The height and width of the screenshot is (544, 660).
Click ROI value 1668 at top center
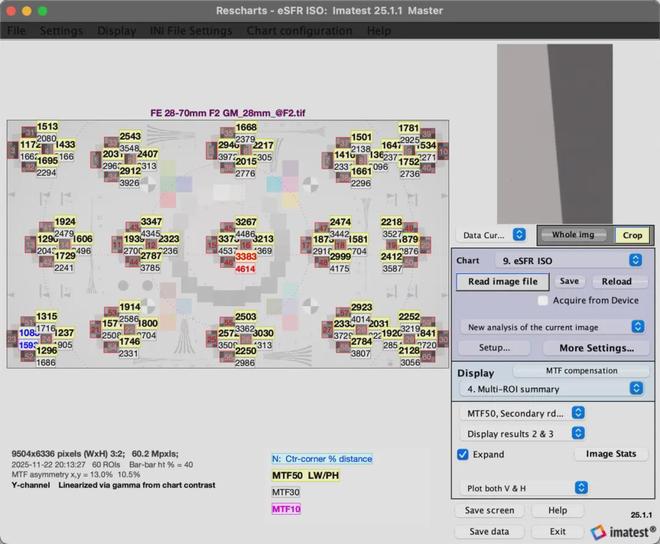(x=246, y=127)
